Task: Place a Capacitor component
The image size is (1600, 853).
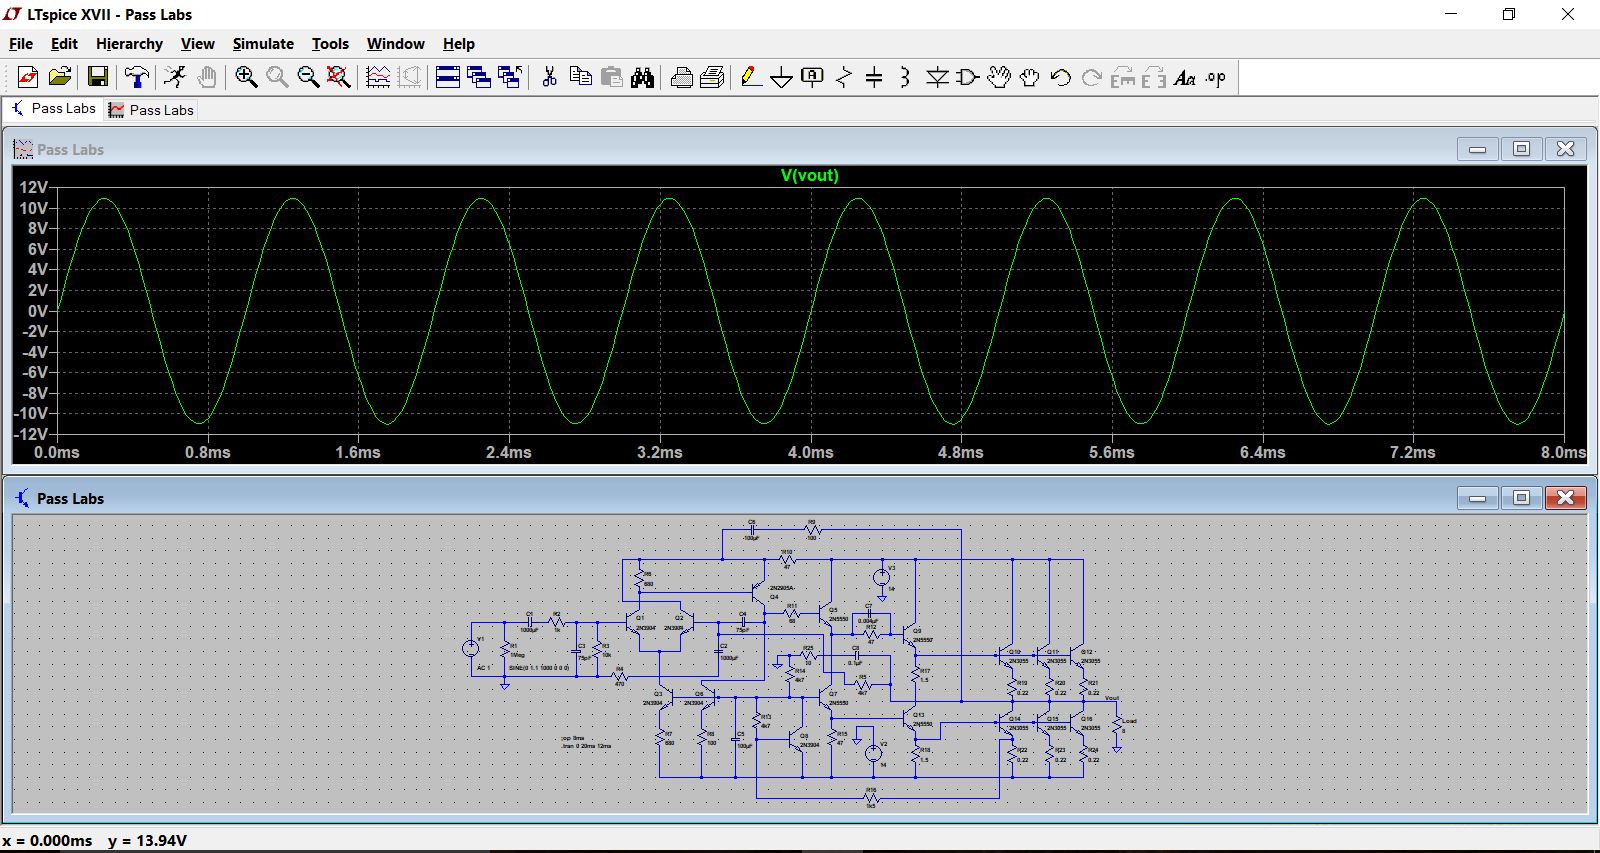Action: click(874, 77)
